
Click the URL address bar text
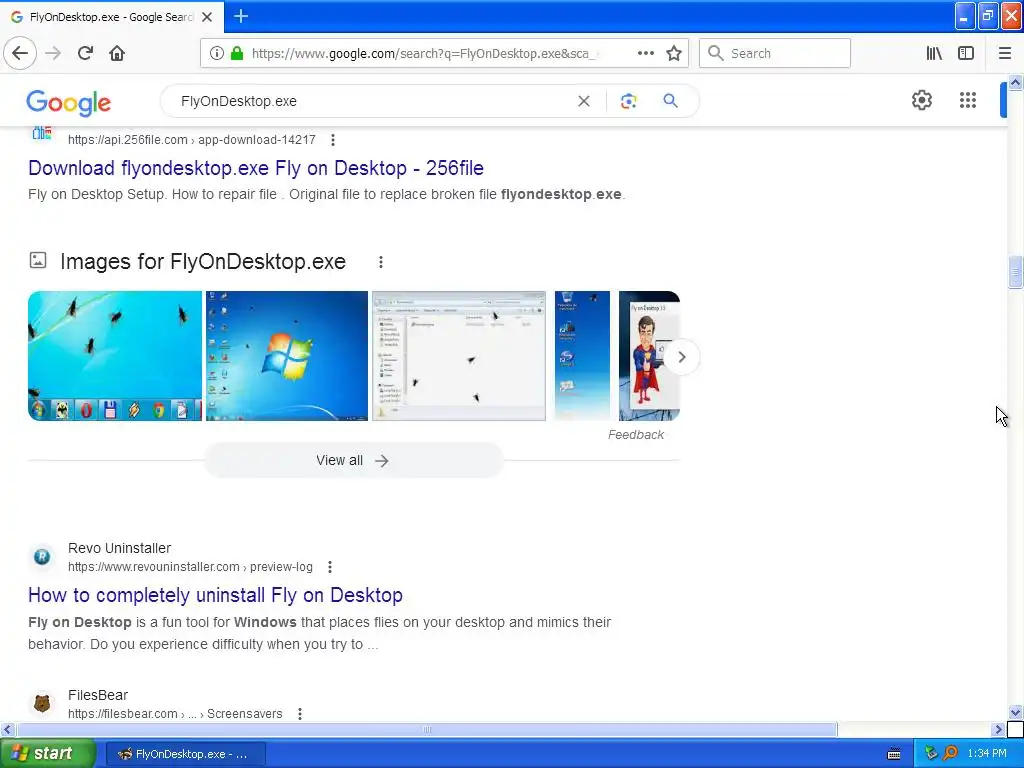point(423,54)
